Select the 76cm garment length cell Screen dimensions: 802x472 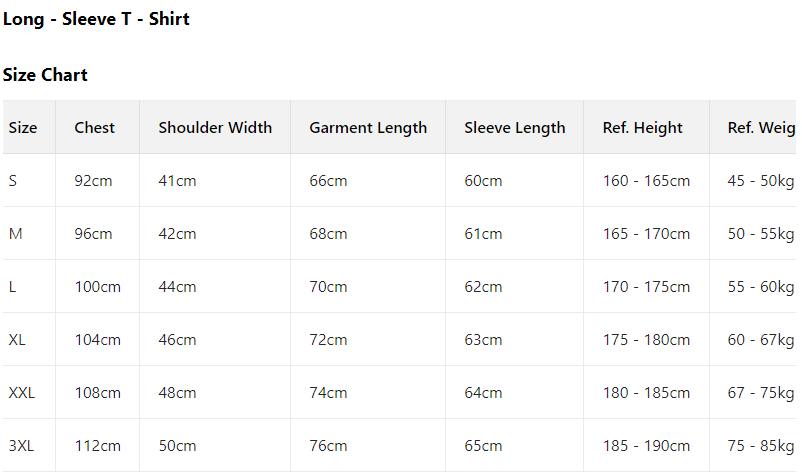(328, 446)
